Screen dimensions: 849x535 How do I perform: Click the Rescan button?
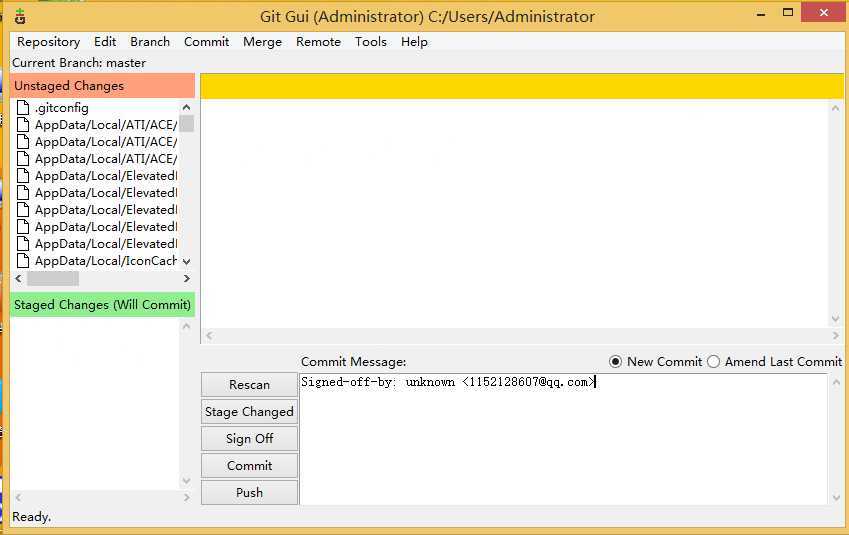pos(249,384)
